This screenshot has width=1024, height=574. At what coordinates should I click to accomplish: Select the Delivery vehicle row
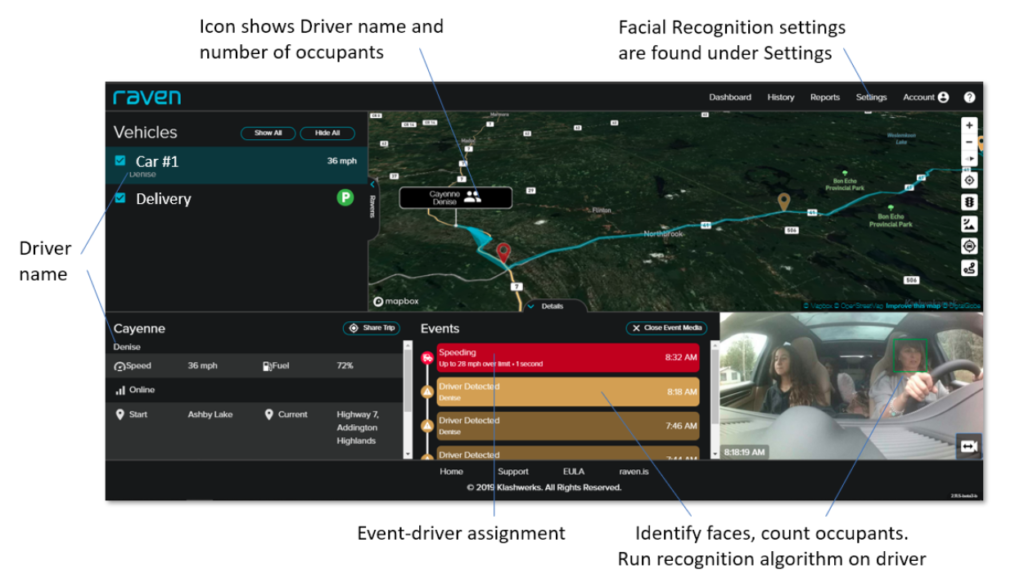click(x=236, y=199)
